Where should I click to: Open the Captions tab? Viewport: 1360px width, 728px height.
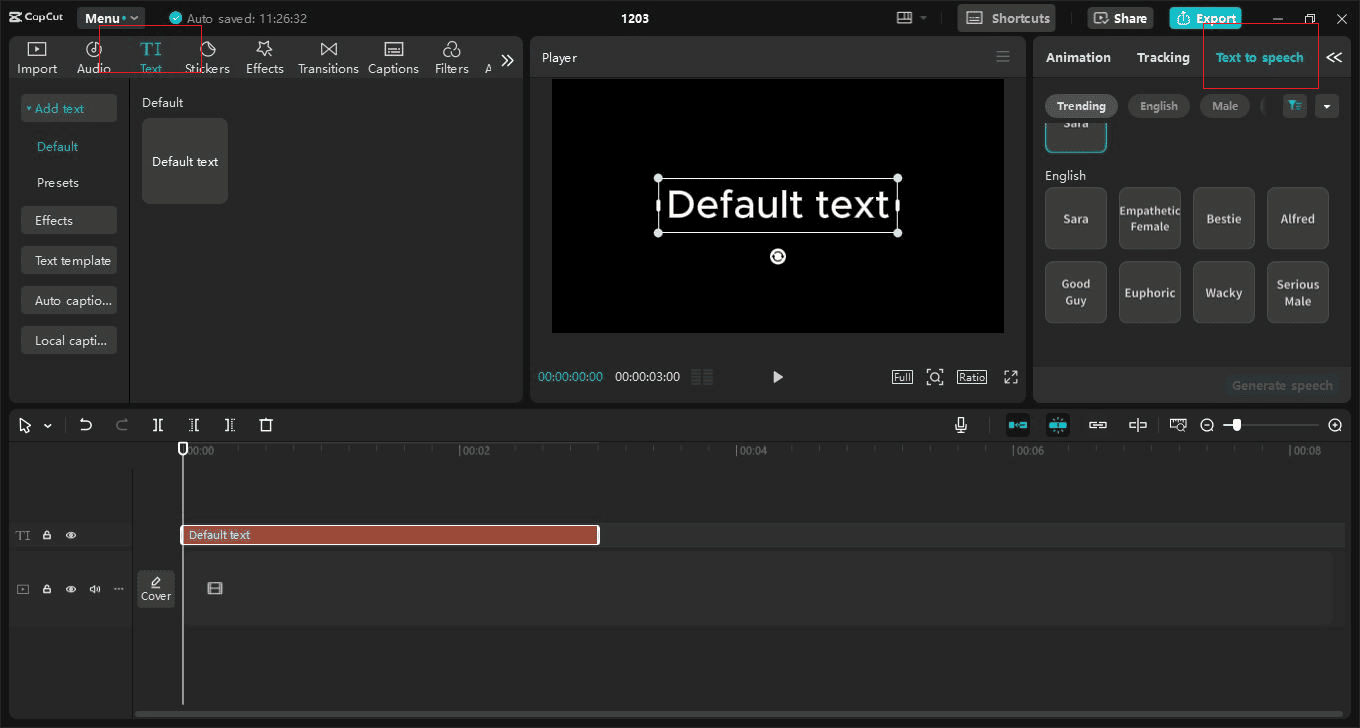tap(393, 58)
